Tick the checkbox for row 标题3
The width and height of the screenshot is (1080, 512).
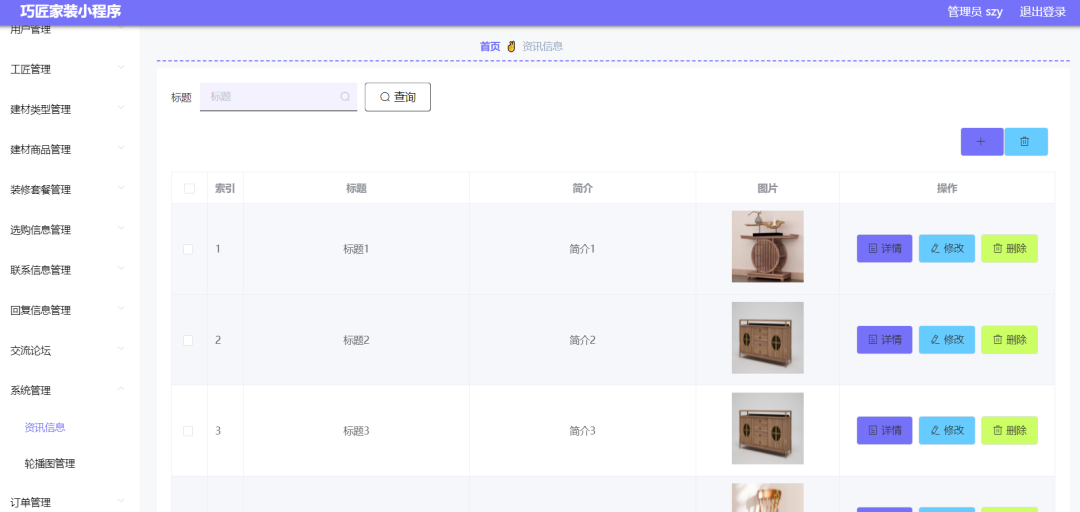(188, 431)
